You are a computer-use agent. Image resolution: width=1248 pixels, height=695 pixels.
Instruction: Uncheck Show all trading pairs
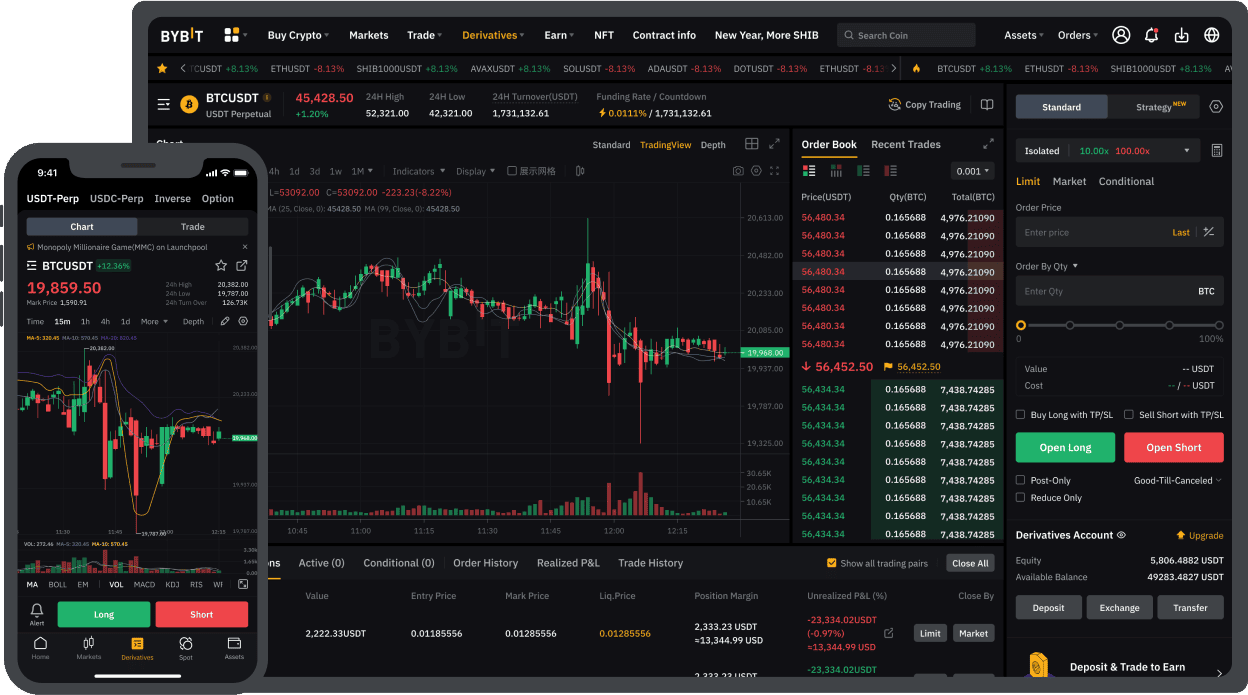[832, 562]
